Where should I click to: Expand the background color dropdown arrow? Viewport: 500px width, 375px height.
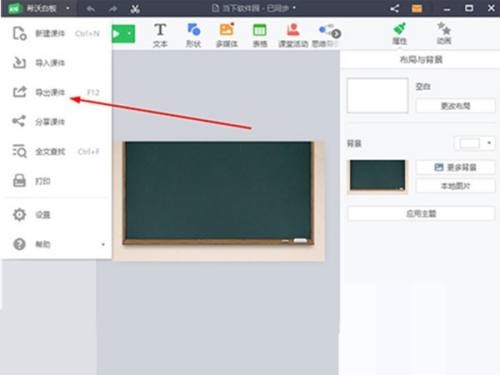tap(489, 143)
